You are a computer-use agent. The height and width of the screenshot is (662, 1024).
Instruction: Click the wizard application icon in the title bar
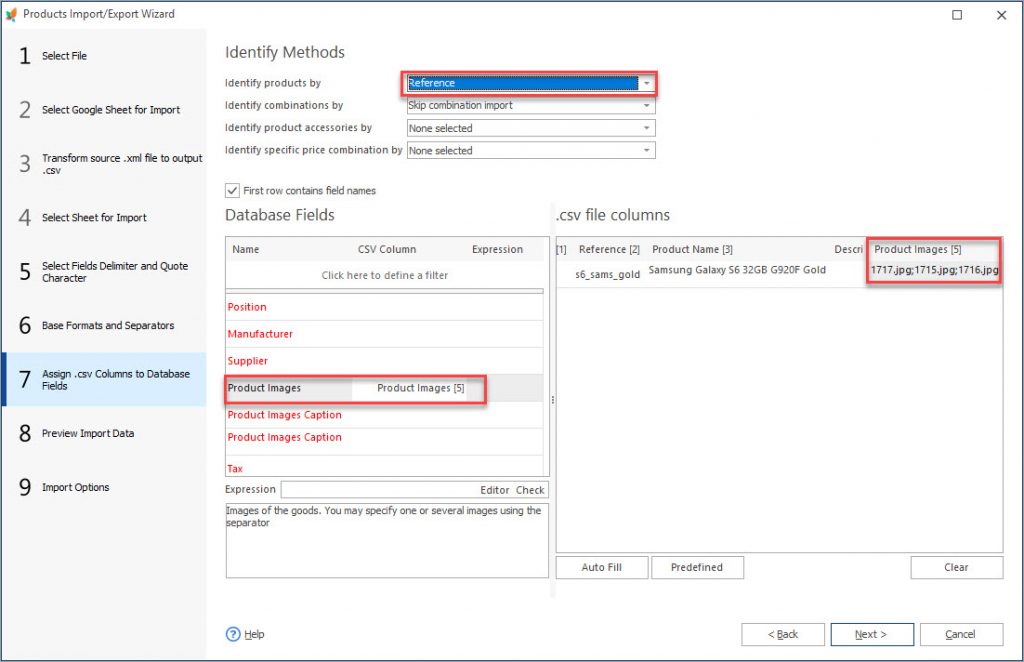tap(12, 13)
